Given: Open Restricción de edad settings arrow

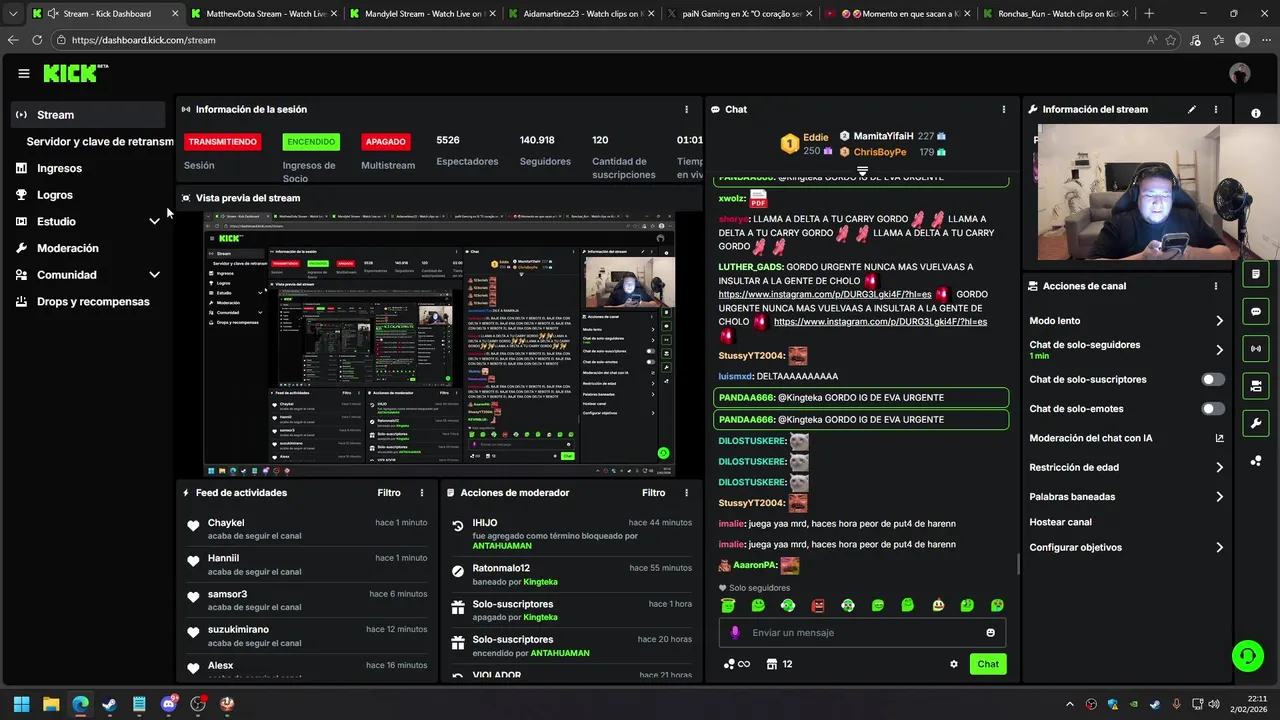Looking at the screenshot, I should pos(1219,467).
